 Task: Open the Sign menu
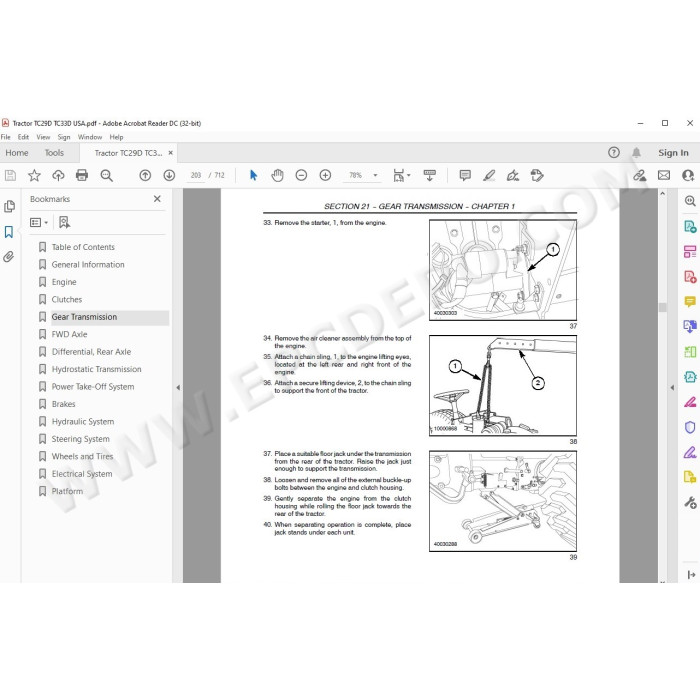(x=64, y=137)
